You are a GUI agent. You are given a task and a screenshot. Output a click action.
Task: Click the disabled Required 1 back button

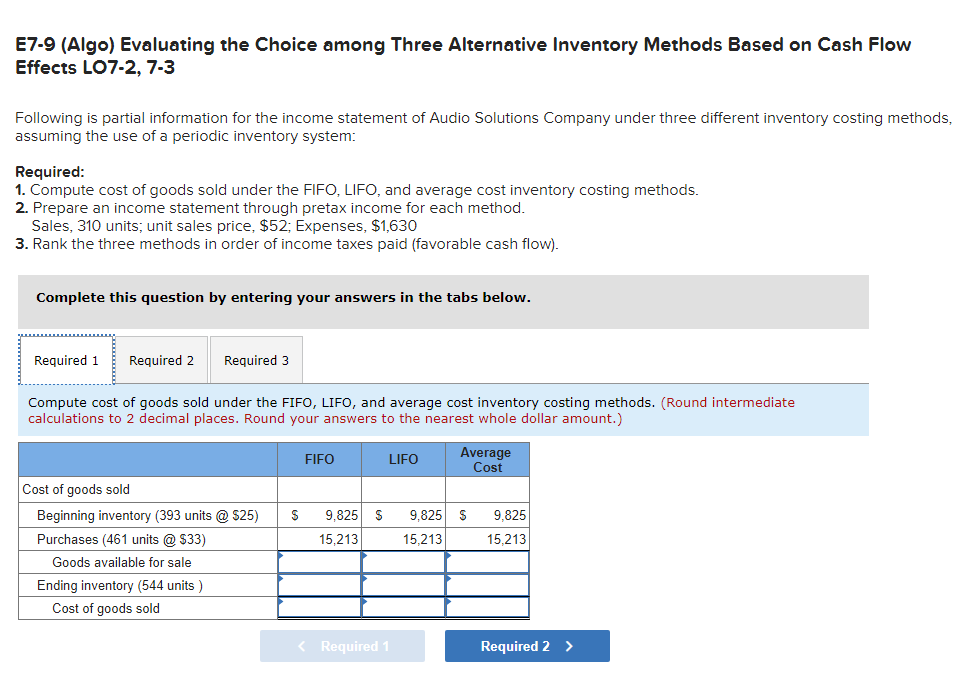(x=342, y=646)
